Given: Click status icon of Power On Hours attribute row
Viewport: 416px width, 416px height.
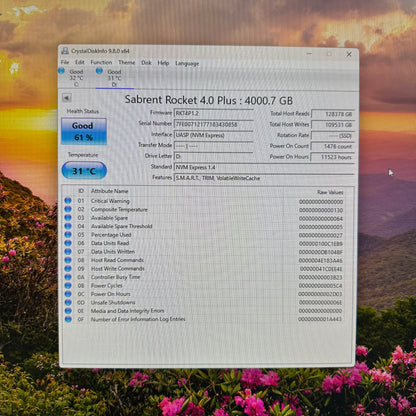Looking at the screenshot, I should (x=68, y=294).
